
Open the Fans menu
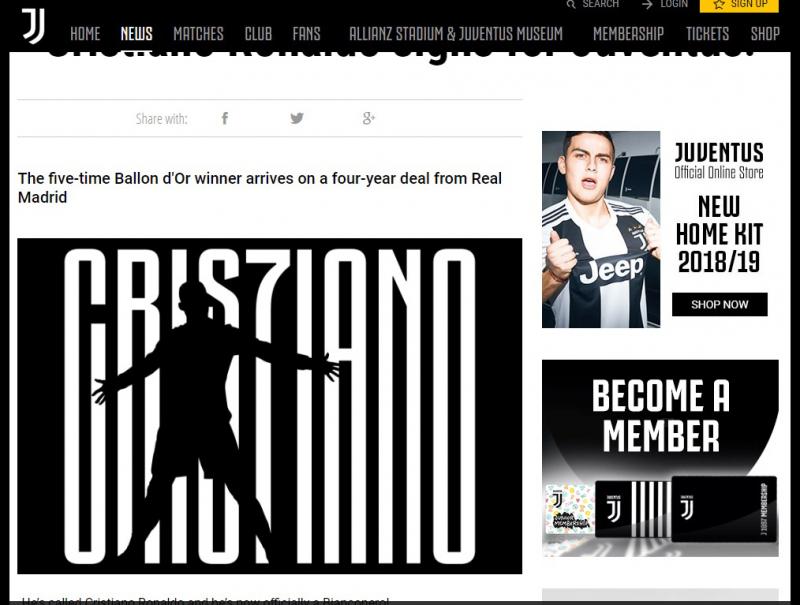307,34
